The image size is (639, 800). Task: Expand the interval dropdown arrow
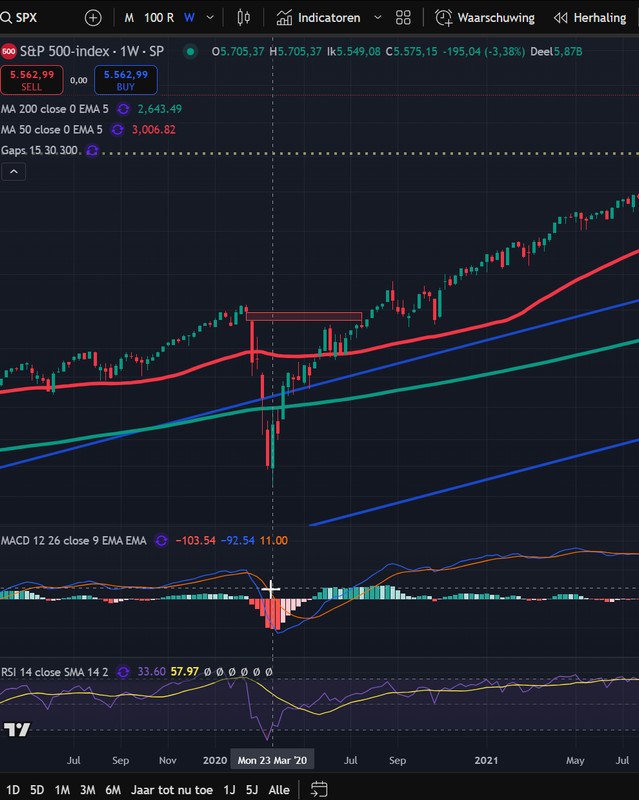click(210, 18)
